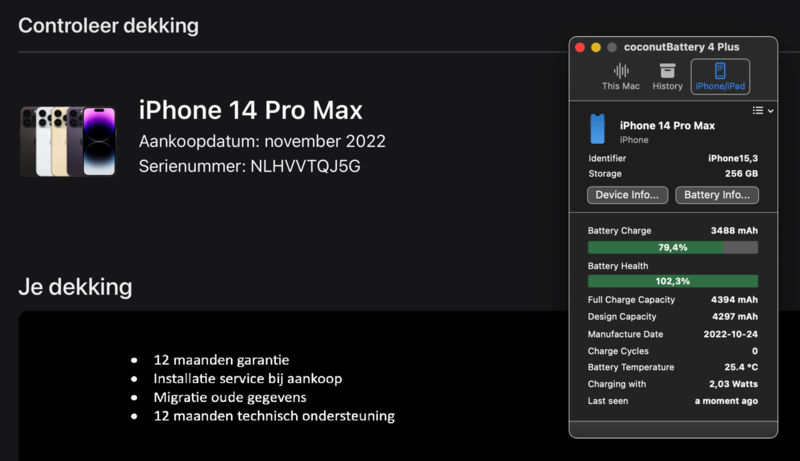Viewport: 800px width, 461px height.
Task: Click 'Migratie oude gegevens' list item
Action: click(x=230, y=397)
